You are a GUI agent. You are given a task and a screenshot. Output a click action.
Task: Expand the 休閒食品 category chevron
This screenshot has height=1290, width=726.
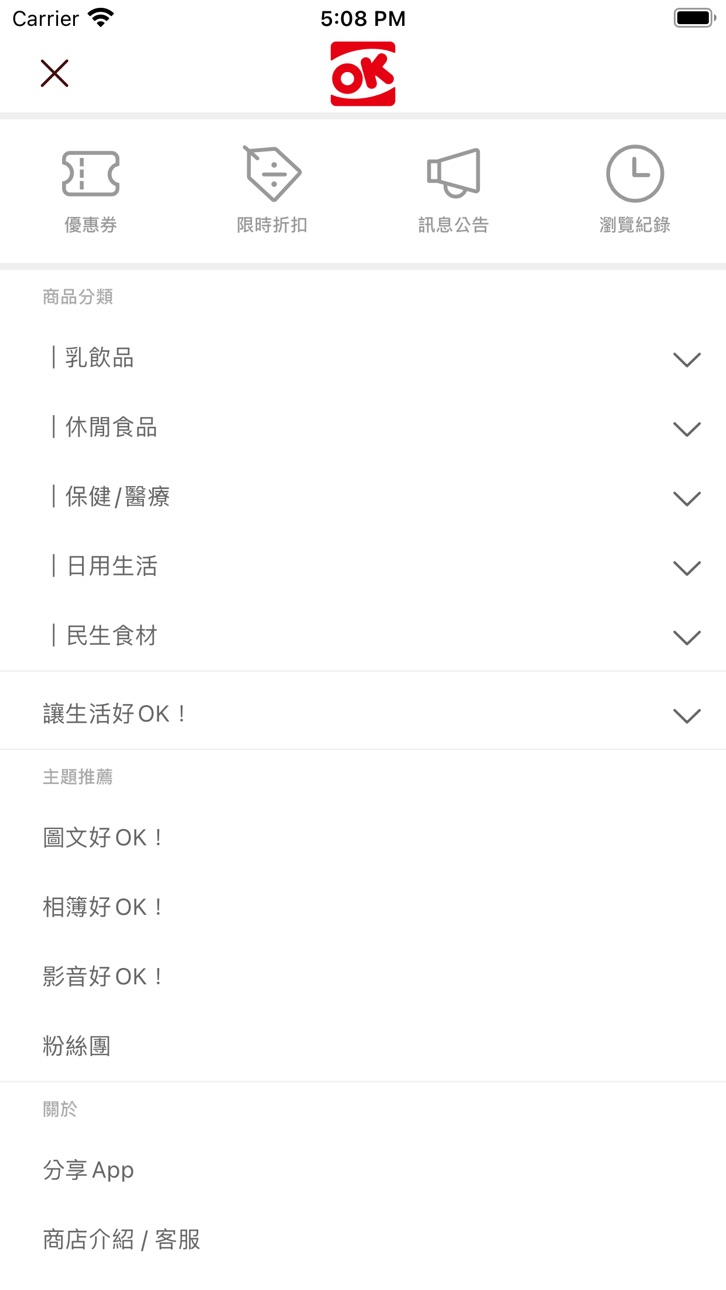687,429
